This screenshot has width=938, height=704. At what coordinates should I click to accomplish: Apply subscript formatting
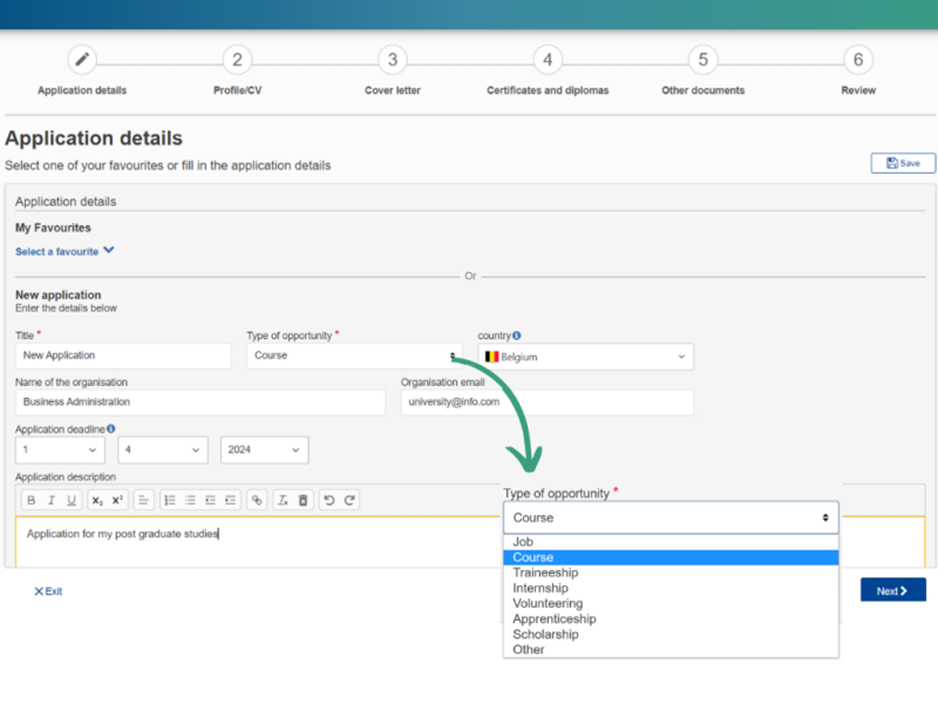point(98,500)
